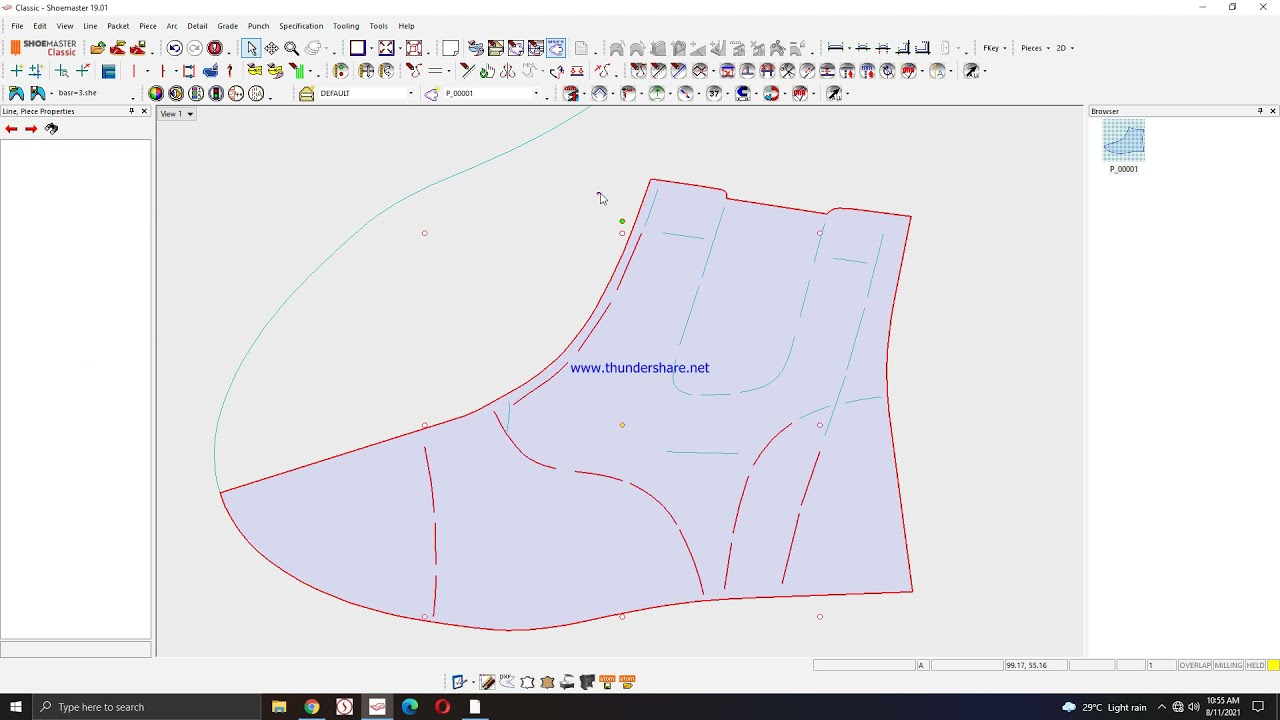1280x720 pixels.
Task: Click the traffic light display icon
Action: [216, 93]
